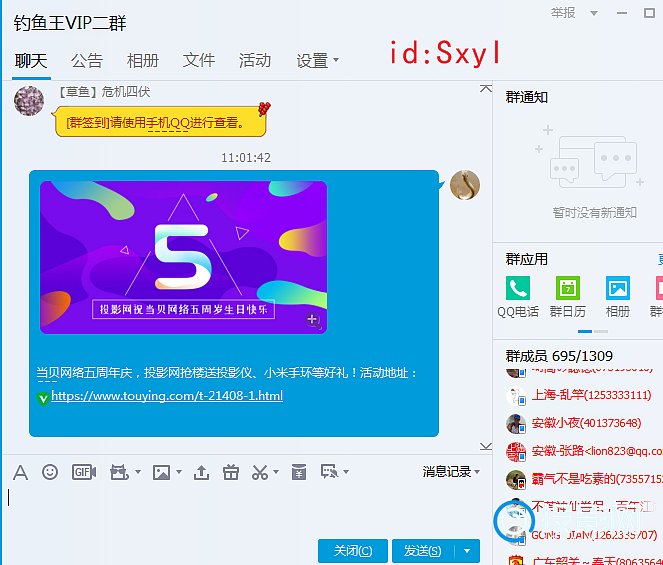Click the upload file icon
Viewport: 663px width, 565px height.
(x=201, y=472)
